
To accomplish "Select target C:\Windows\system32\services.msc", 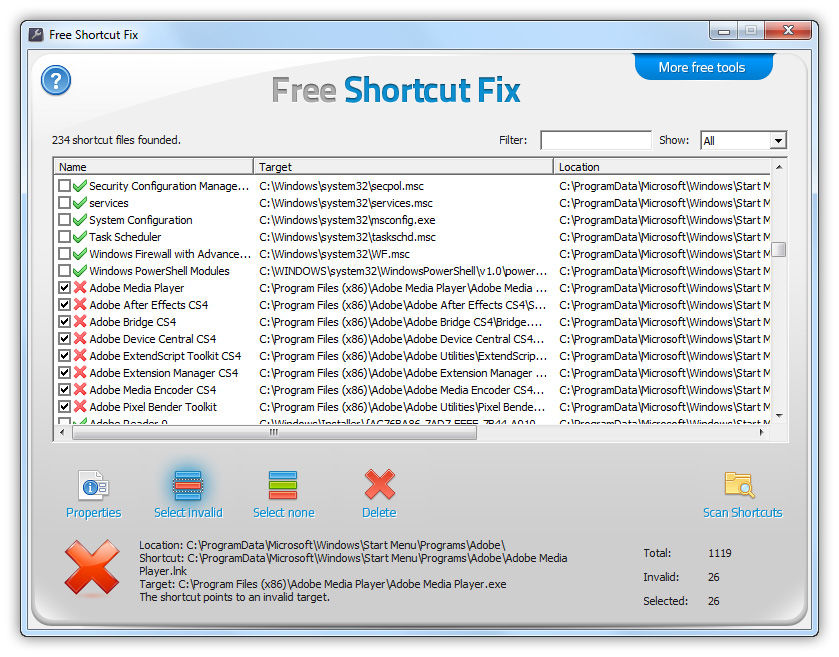I will 346,203.
